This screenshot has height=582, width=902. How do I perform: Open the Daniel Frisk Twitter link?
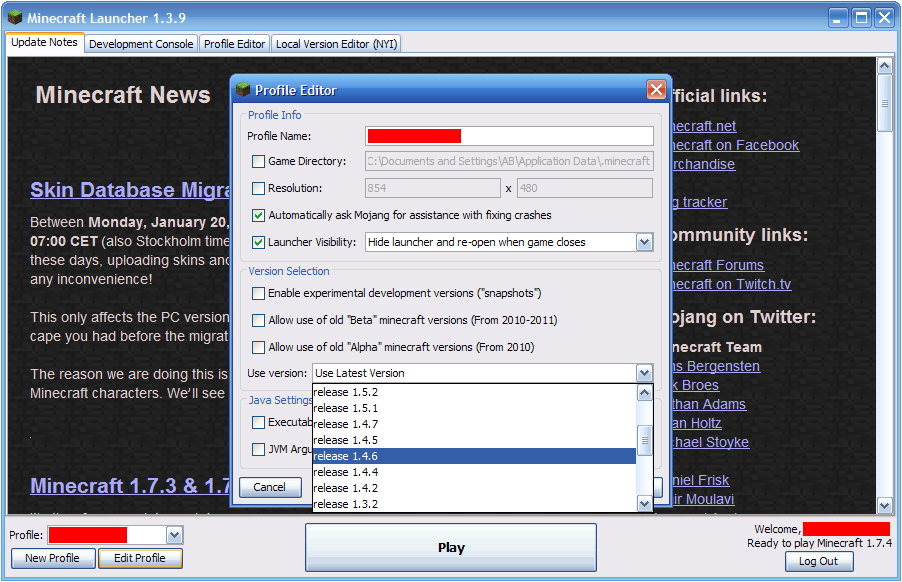pyautogui.click(x=700, y=481)
